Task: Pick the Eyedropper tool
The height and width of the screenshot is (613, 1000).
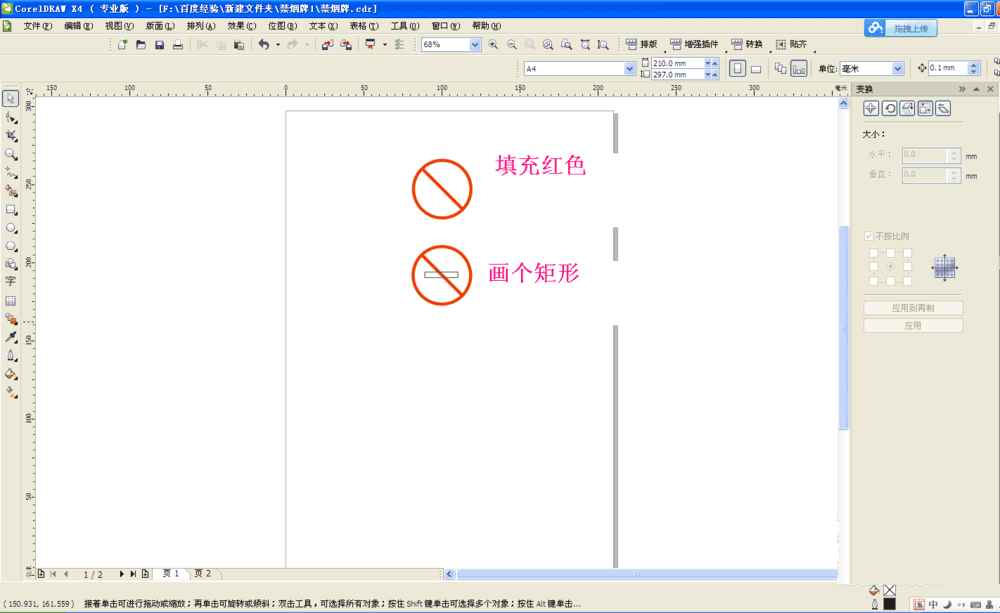Action: pos(12,338)
